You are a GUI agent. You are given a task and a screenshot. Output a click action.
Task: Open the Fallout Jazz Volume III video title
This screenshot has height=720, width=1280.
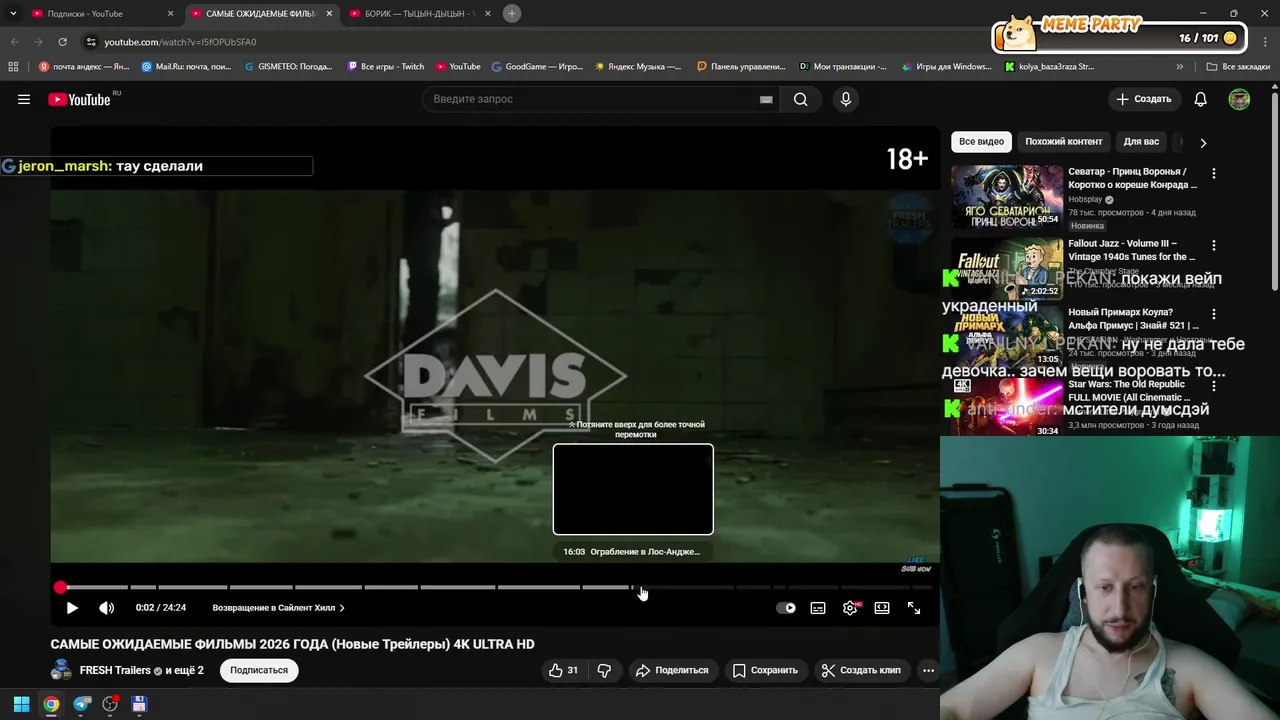1131,250
